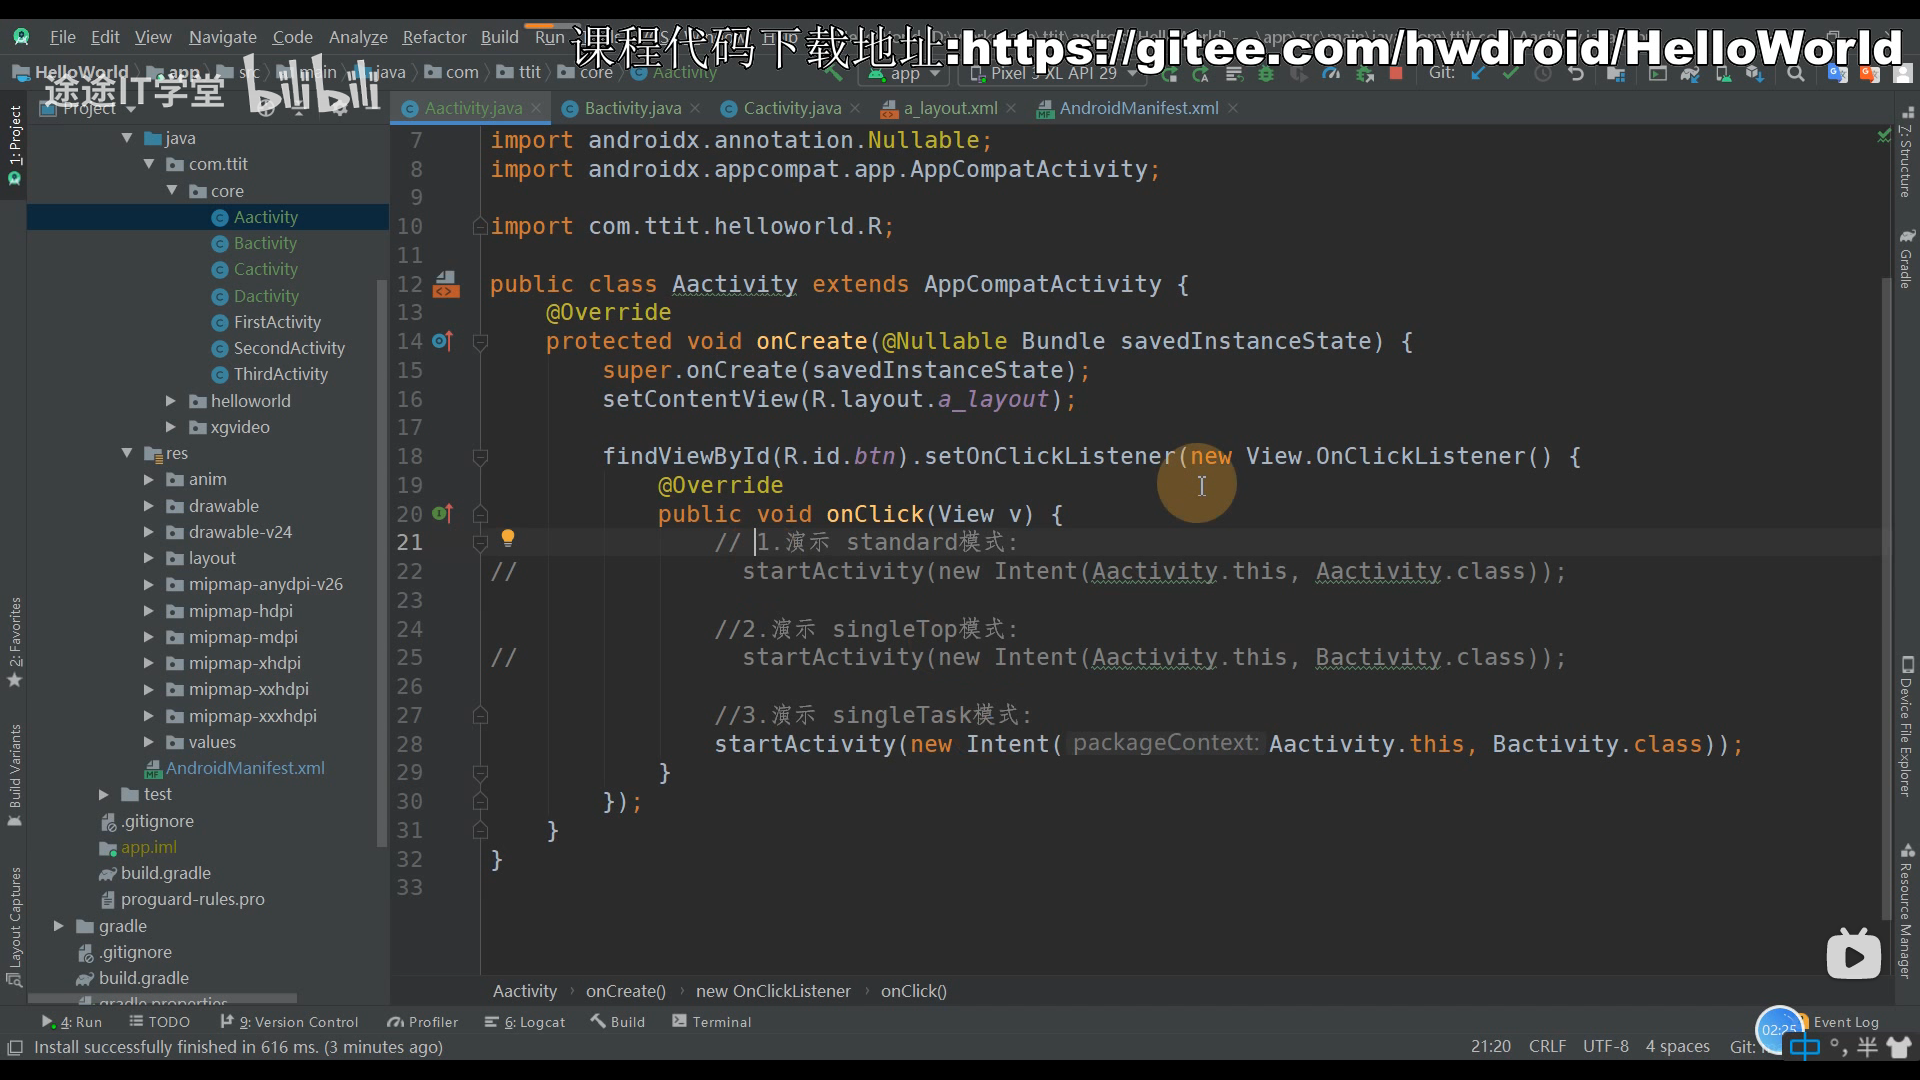The width and height of the screenshot is (1920, 1080).
Task: Click the related XML file gutter icon
Action: tap(446, 285)
